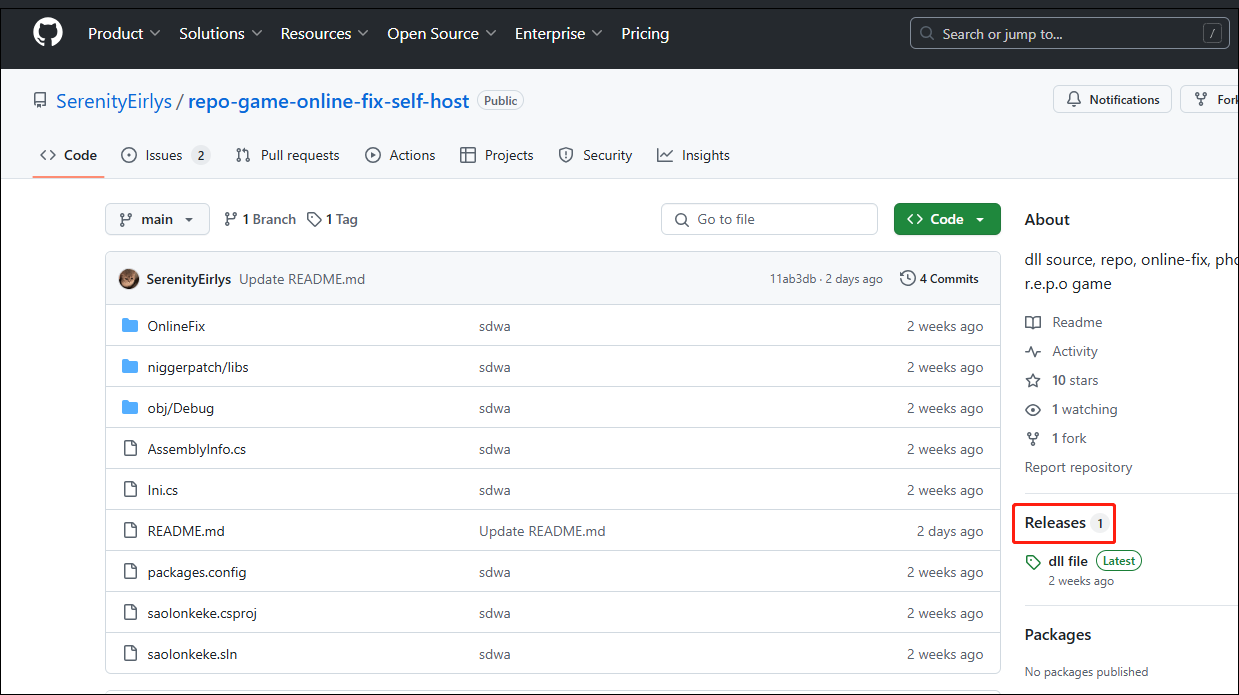Image resolution: width=1239 pixels, height=695 pixels.
Task: Open the Update README.md latest commit message
Action: 302,279
